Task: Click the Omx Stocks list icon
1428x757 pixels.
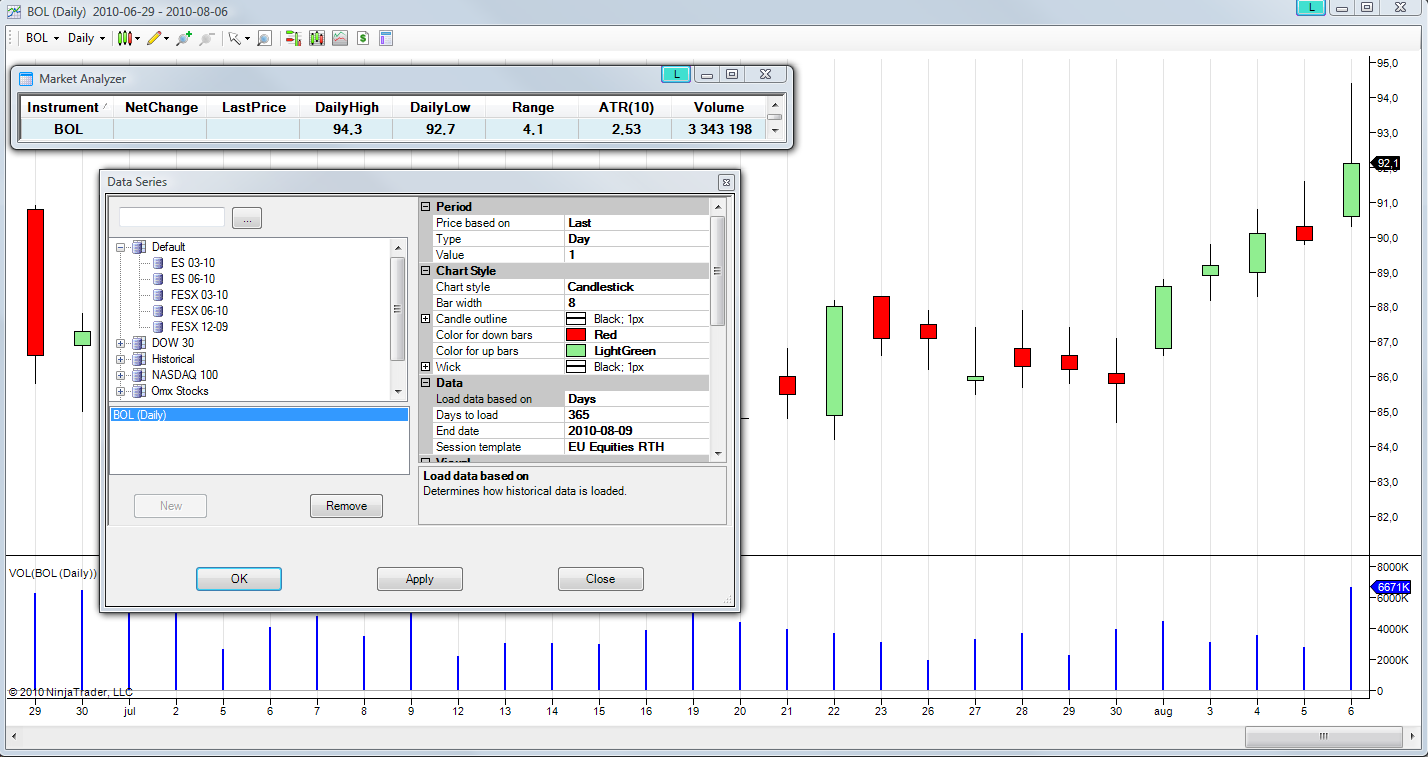Action: click(x=139, y=391)
